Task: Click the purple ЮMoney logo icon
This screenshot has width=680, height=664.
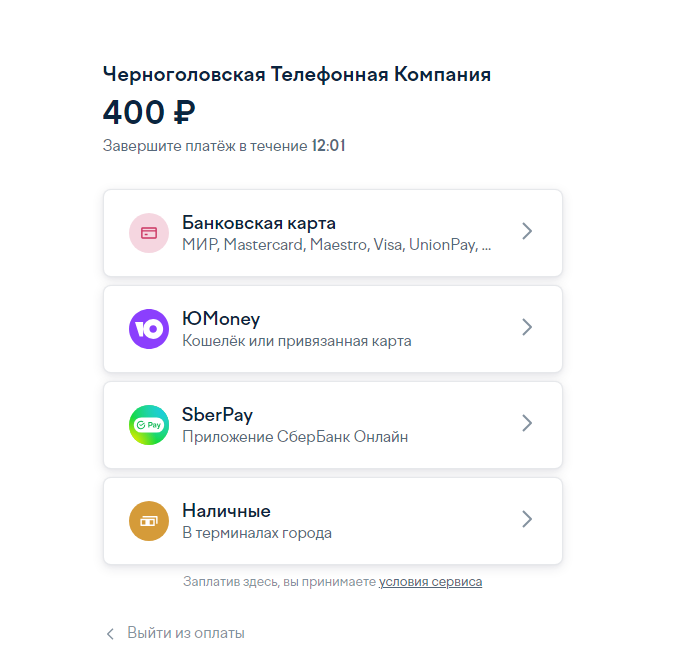Action: coord(149,329)
